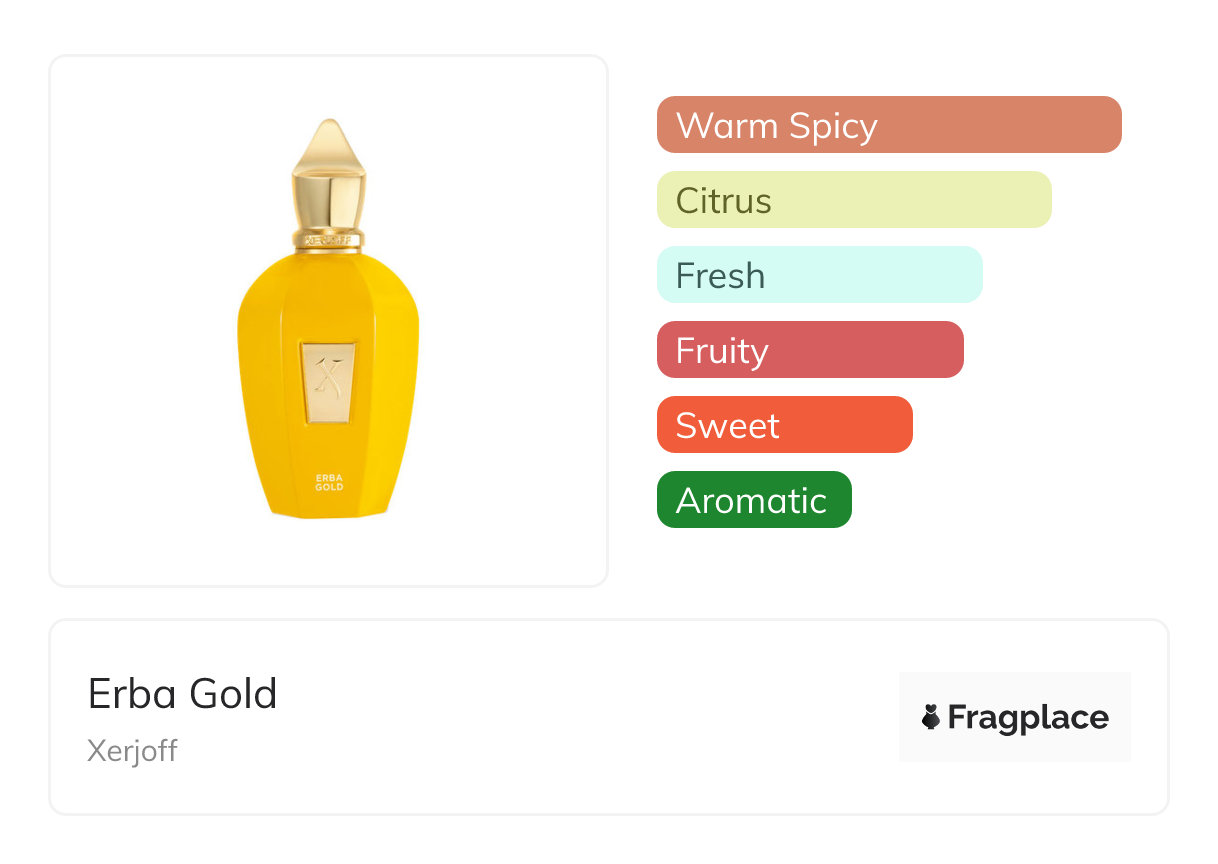
Task: Open the Erba Gold title
Action: click(x=182, y=694)
